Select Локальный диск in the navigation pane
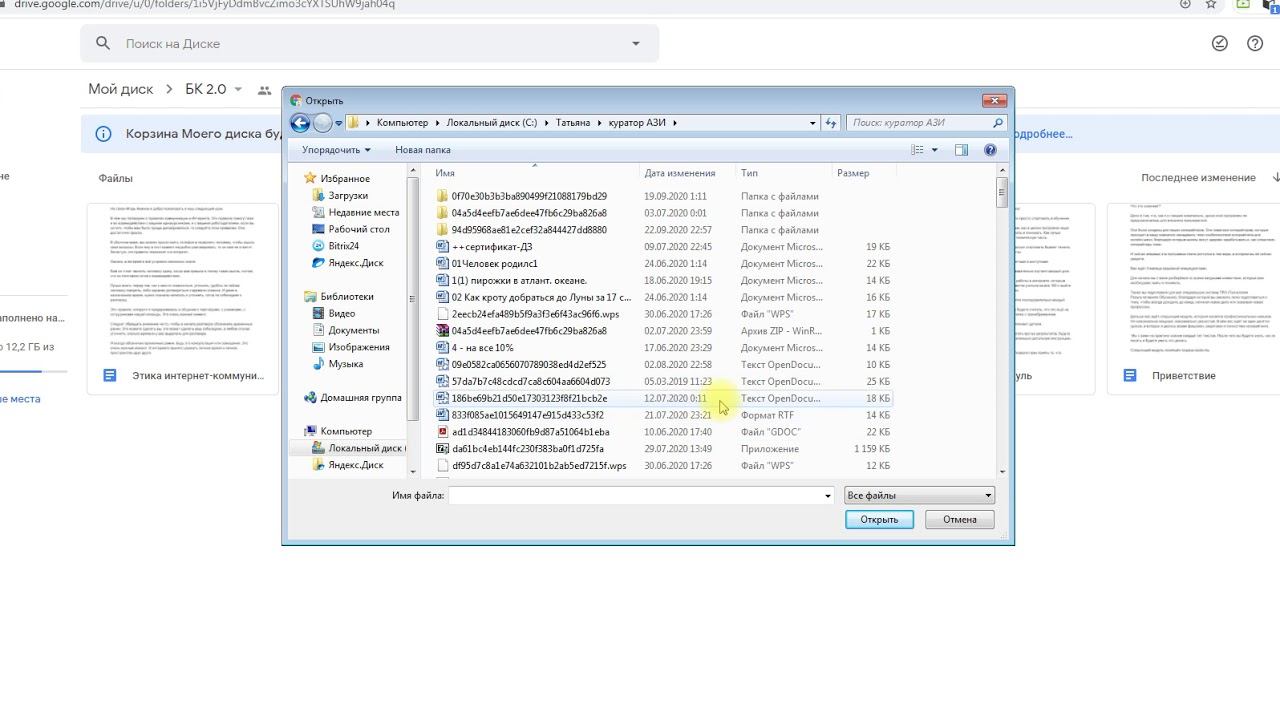 (365, 448)
